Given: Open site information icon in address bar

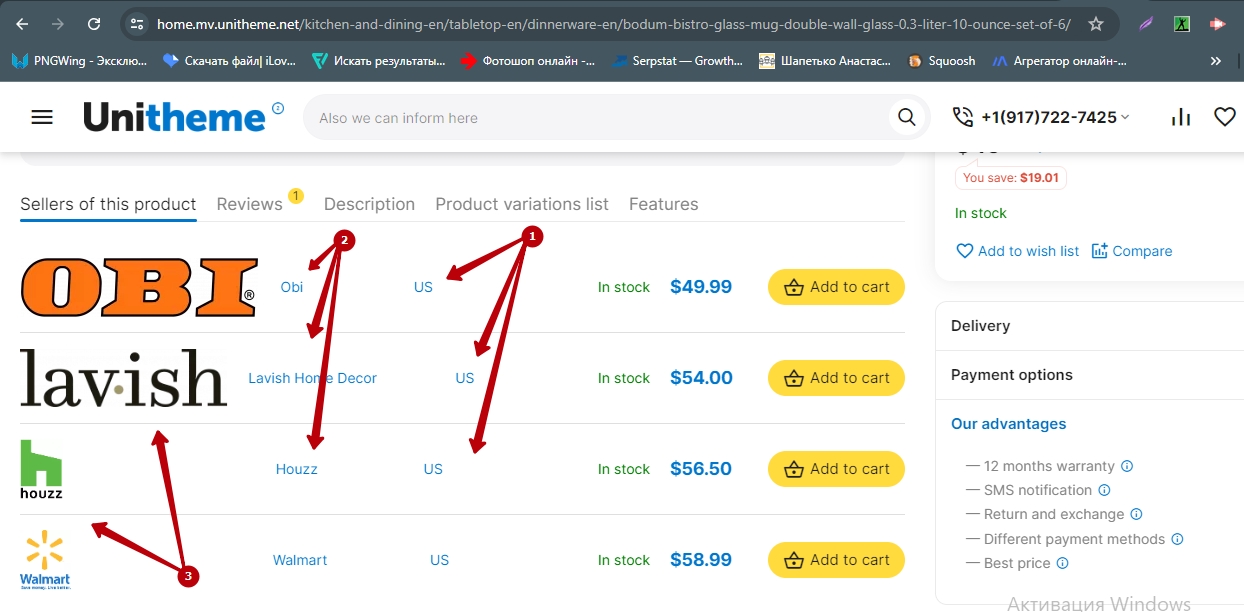Looking at the screenshot, I should tap(138, 23).
